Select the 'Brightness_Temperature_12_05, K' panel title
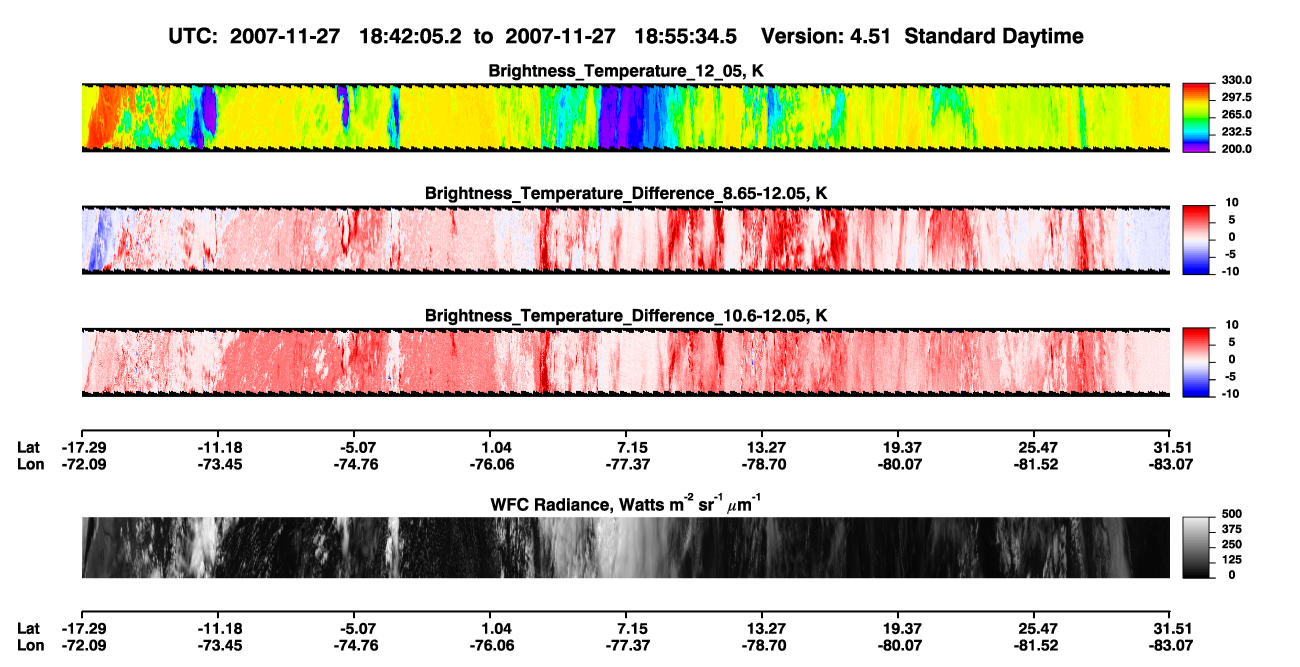This screenshot has height=667, width=1300. pos(625,70)
